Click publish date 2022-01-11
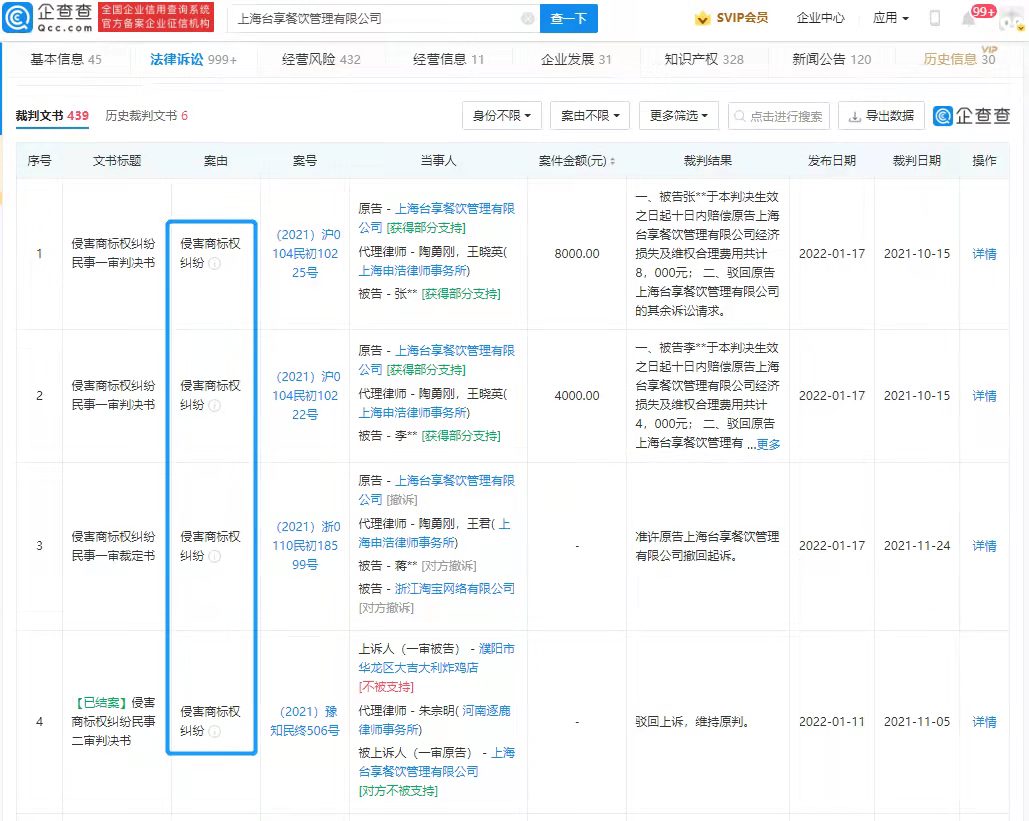The height and width of the screenshot is (821, 1029). tap(831, 722)
